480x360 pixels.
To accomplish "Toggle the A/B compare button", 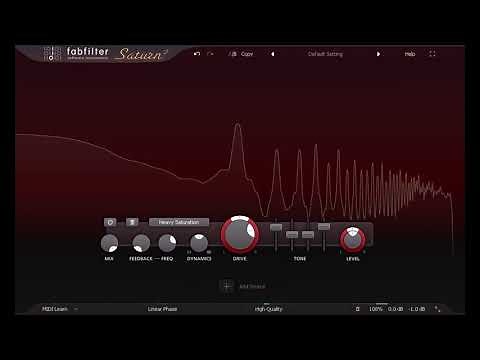I will [233, 54].
